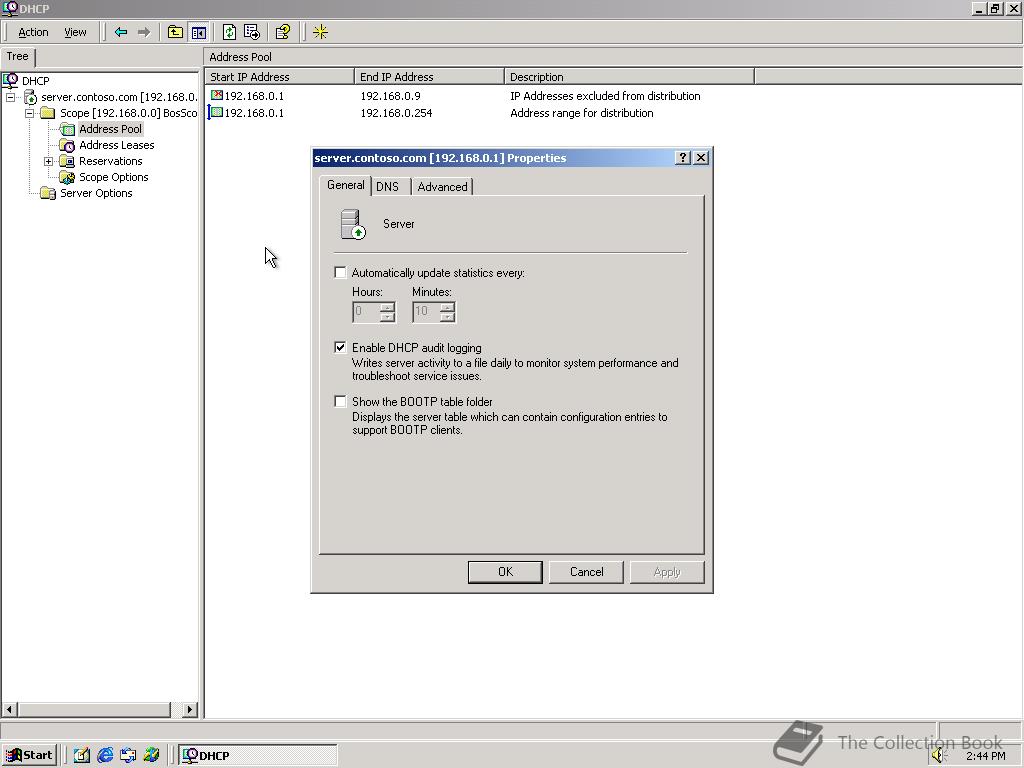Launch Internet Explorer from quick launch
The image size is (1024, 768).
click(x=105, y=755)
